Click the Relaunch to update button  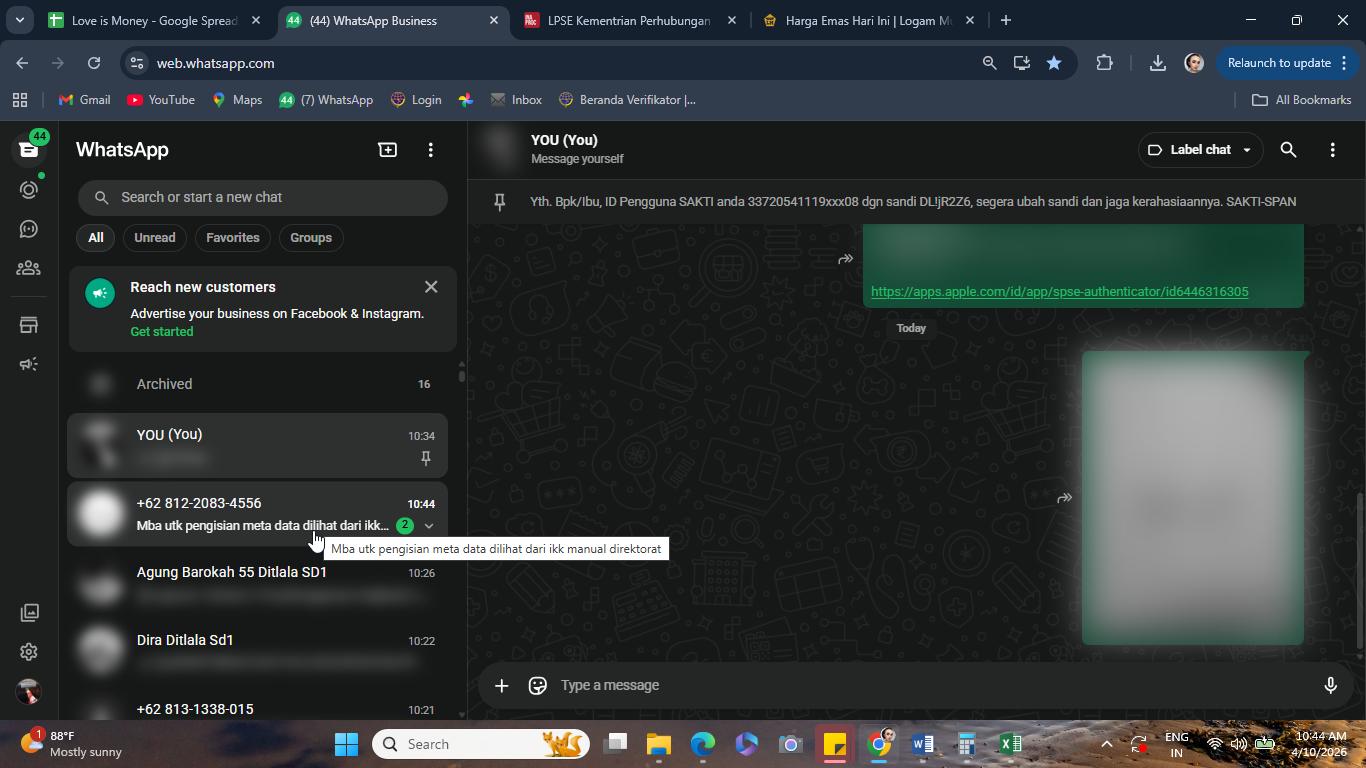click(1287, 63)
